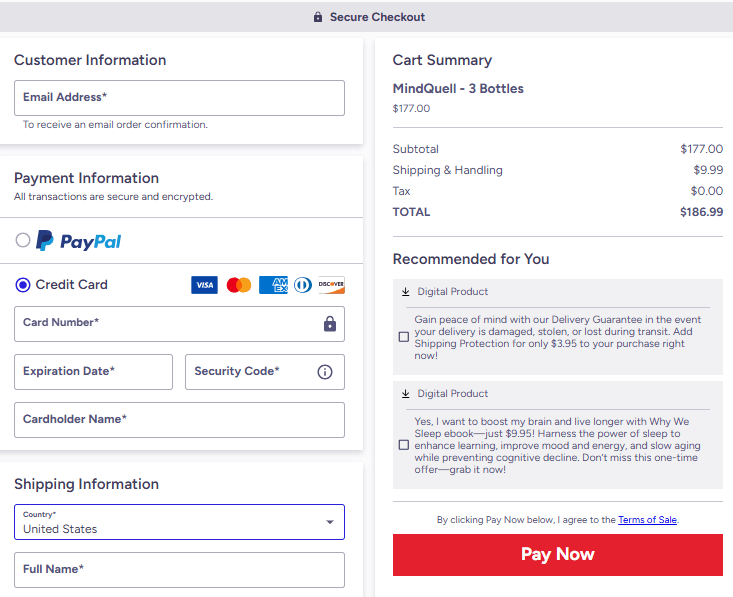Click the padlock icon in Card Number field
Screen dimensions: 733x597
[330, 324]
